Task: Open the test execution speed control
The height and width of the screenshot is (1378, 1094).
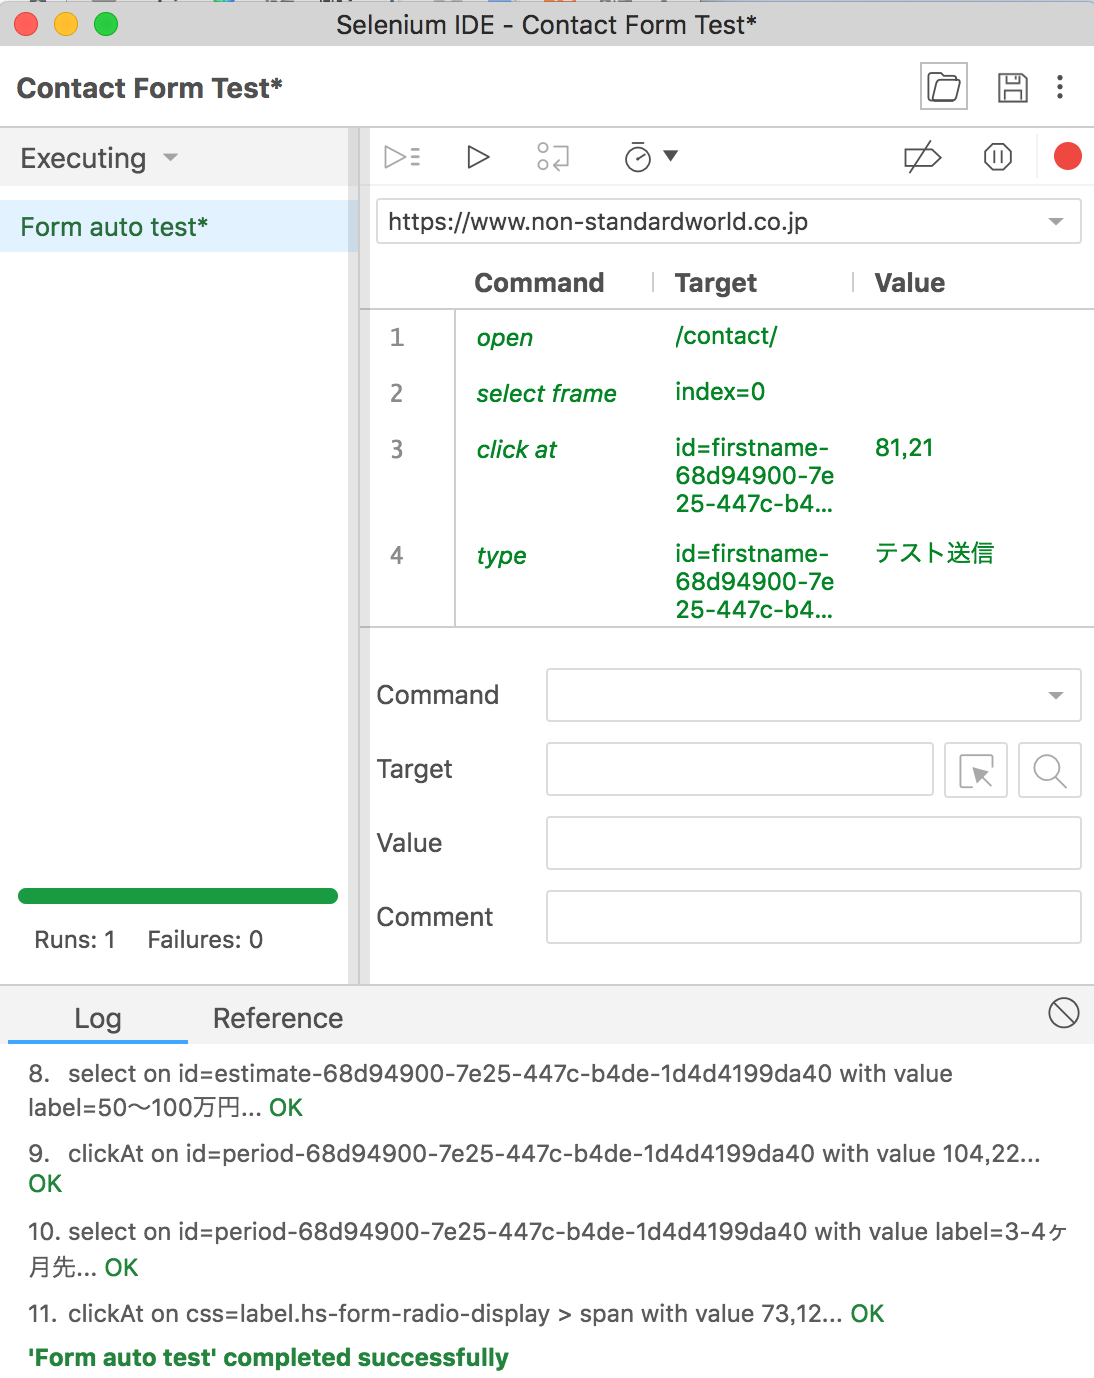Action: click(651, 157)
